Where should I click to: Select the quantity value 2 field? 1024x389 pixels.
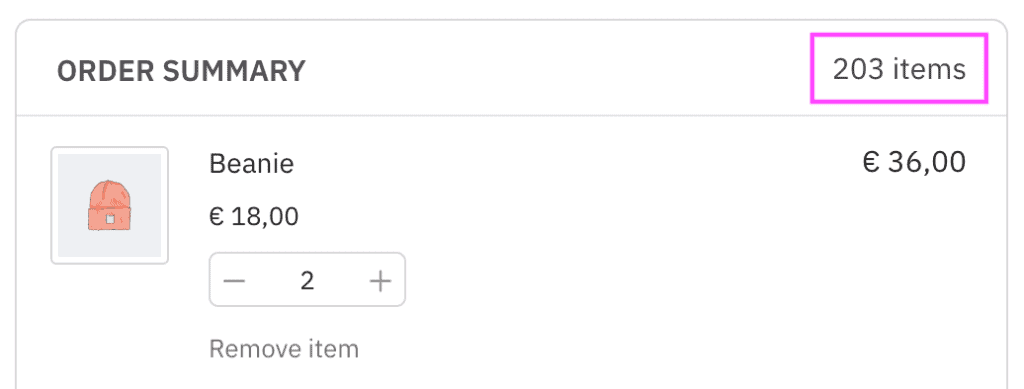pyautogui.click(x=307, y=281)
